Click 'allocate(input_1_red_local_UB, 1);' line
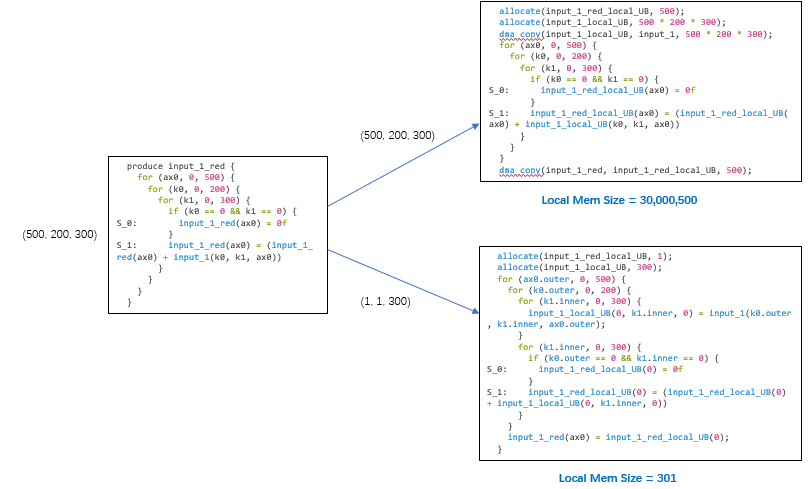The image size is (809, 489). coord(585,256)
